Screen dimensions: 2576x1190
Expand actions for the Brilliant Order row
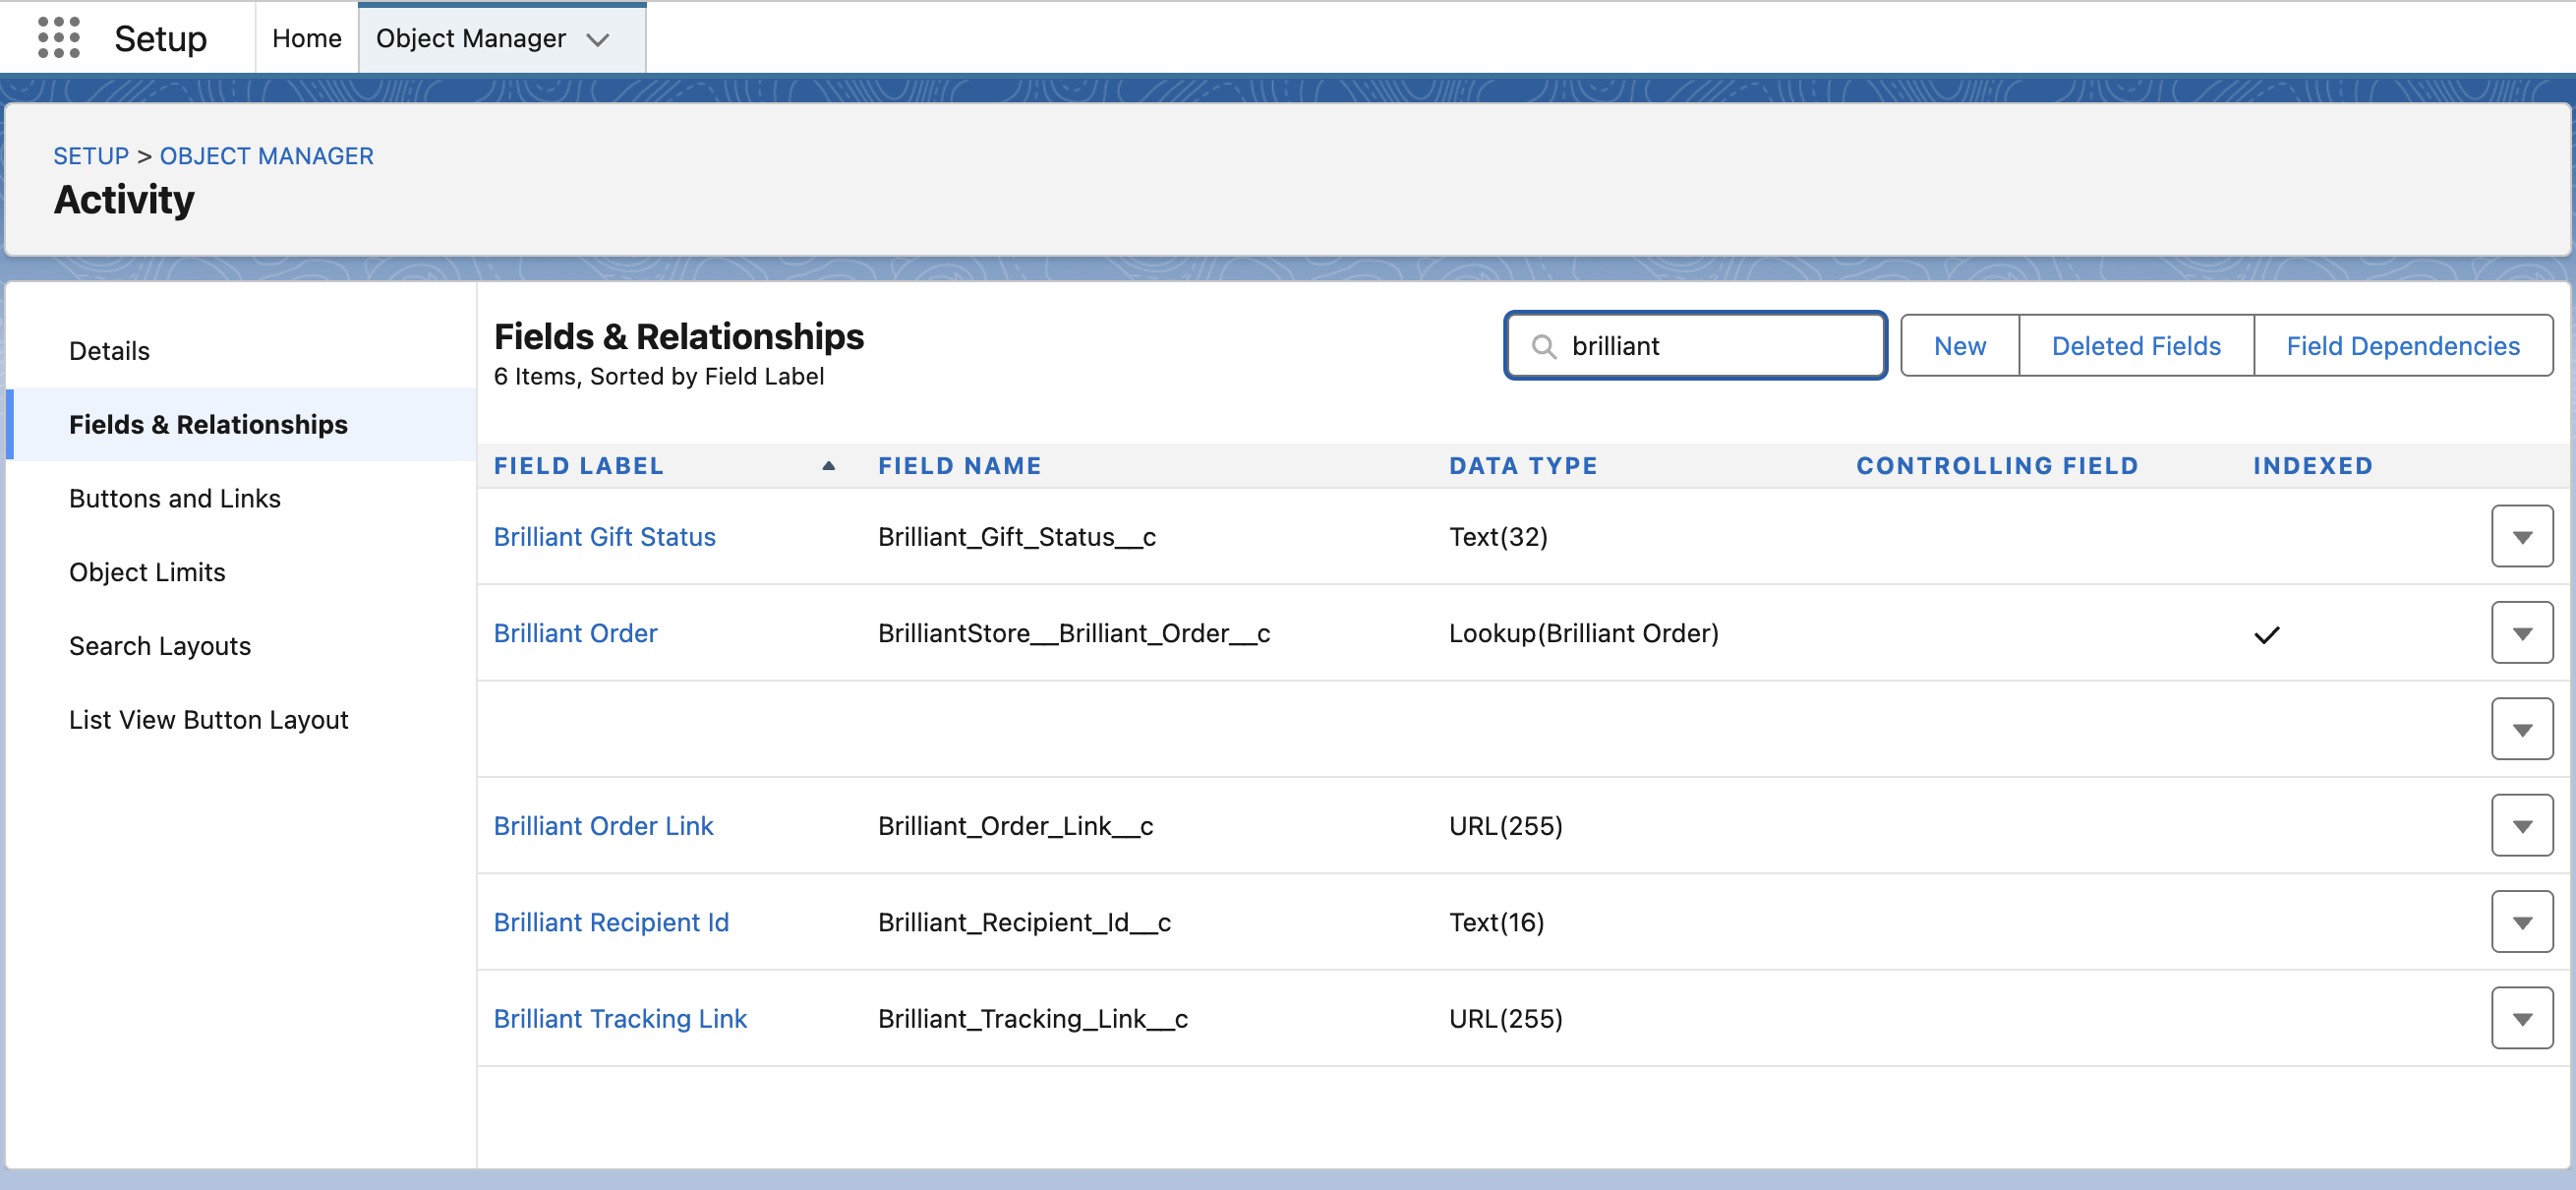2521,633
